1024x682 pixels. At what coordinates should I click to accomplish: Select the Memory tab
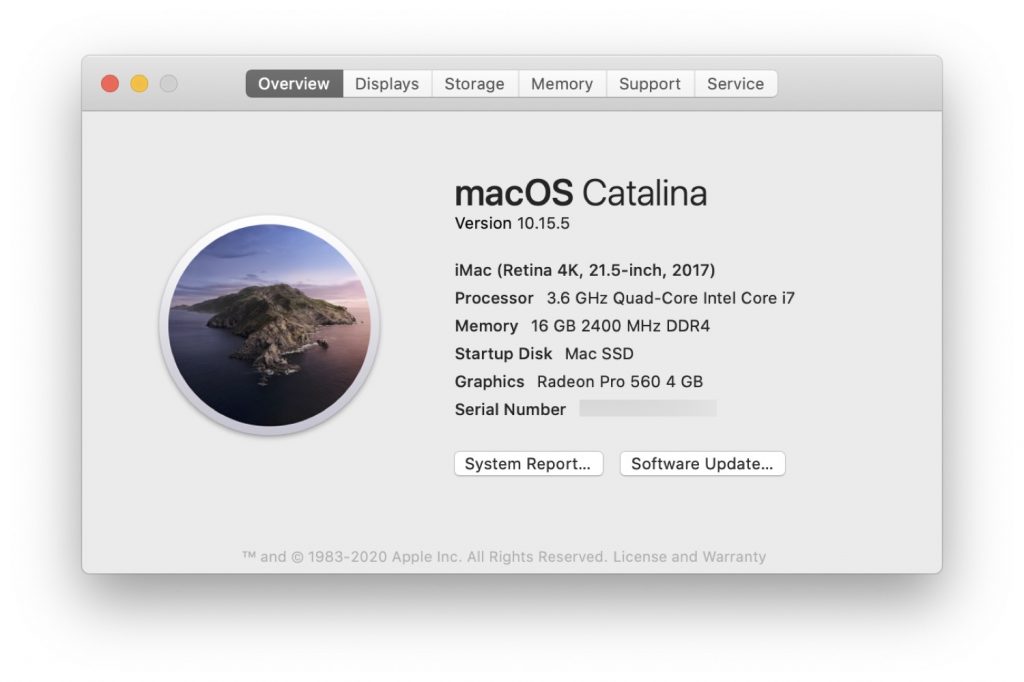click(562, 84)
